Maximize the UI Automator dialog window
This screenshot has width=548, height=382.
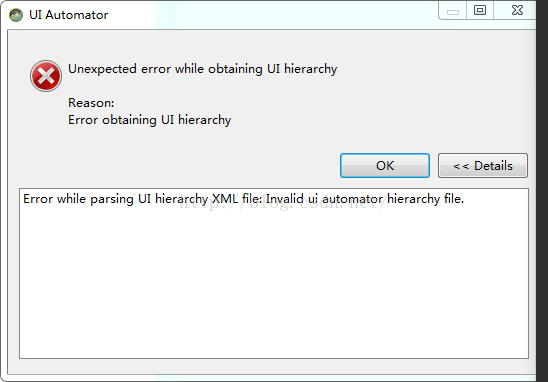[480, 10]
